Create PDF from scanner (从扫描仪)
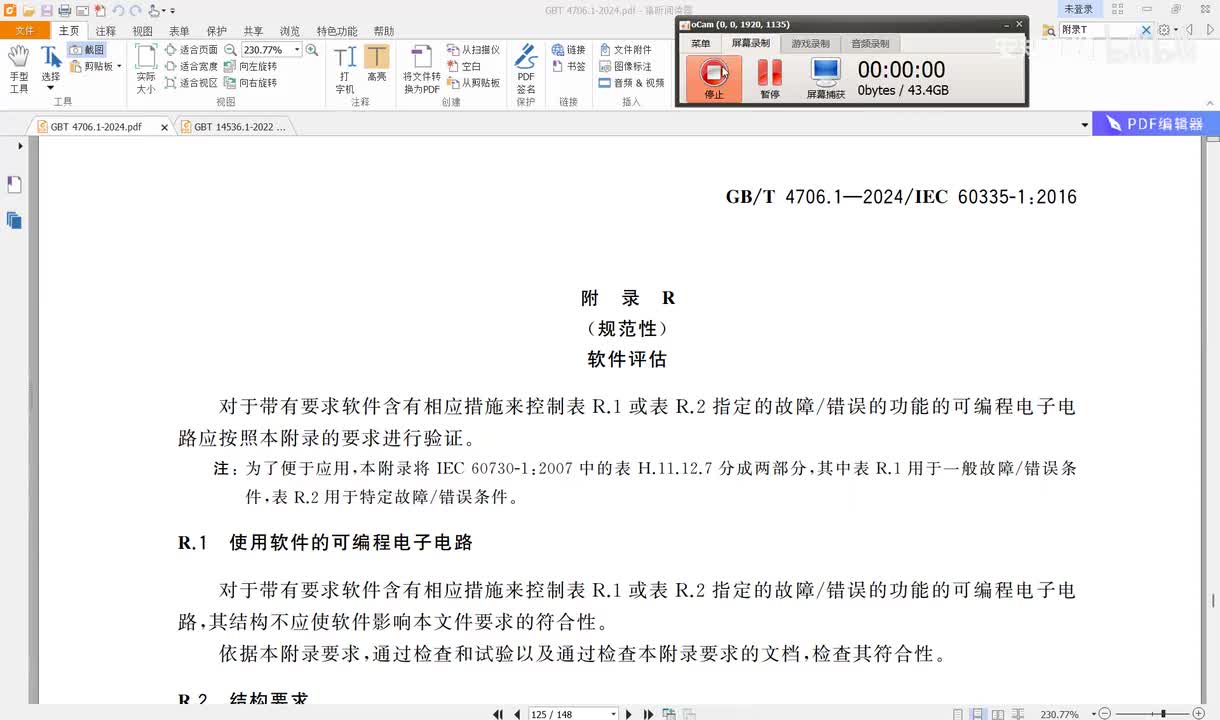The width and height of the screenshot is (1220, 720). point(473,49)
